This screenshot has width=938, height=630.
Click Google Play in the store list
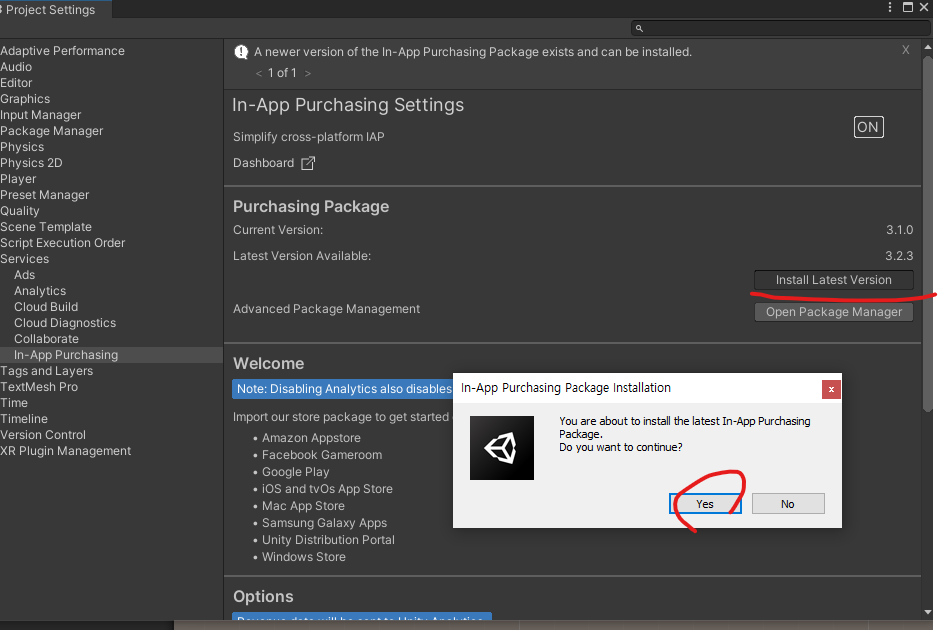[296, 472]
